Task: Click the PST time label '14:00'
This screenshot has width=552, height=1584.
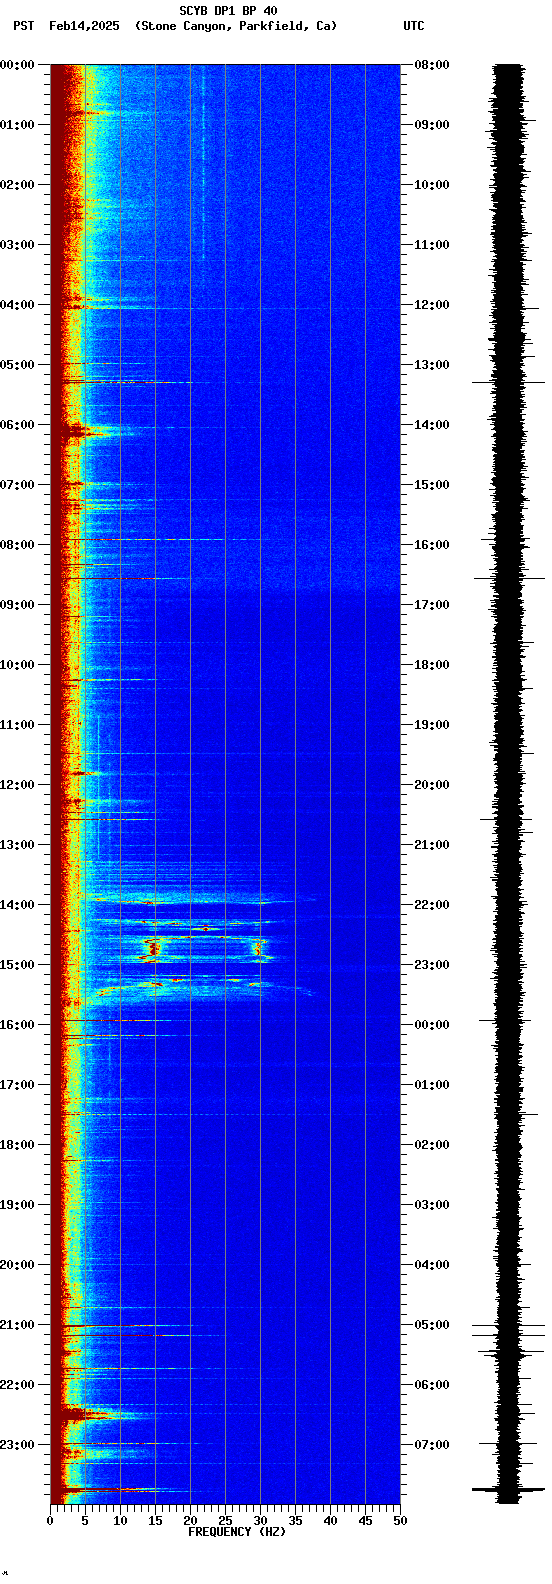Action: [x=18, y=905]
